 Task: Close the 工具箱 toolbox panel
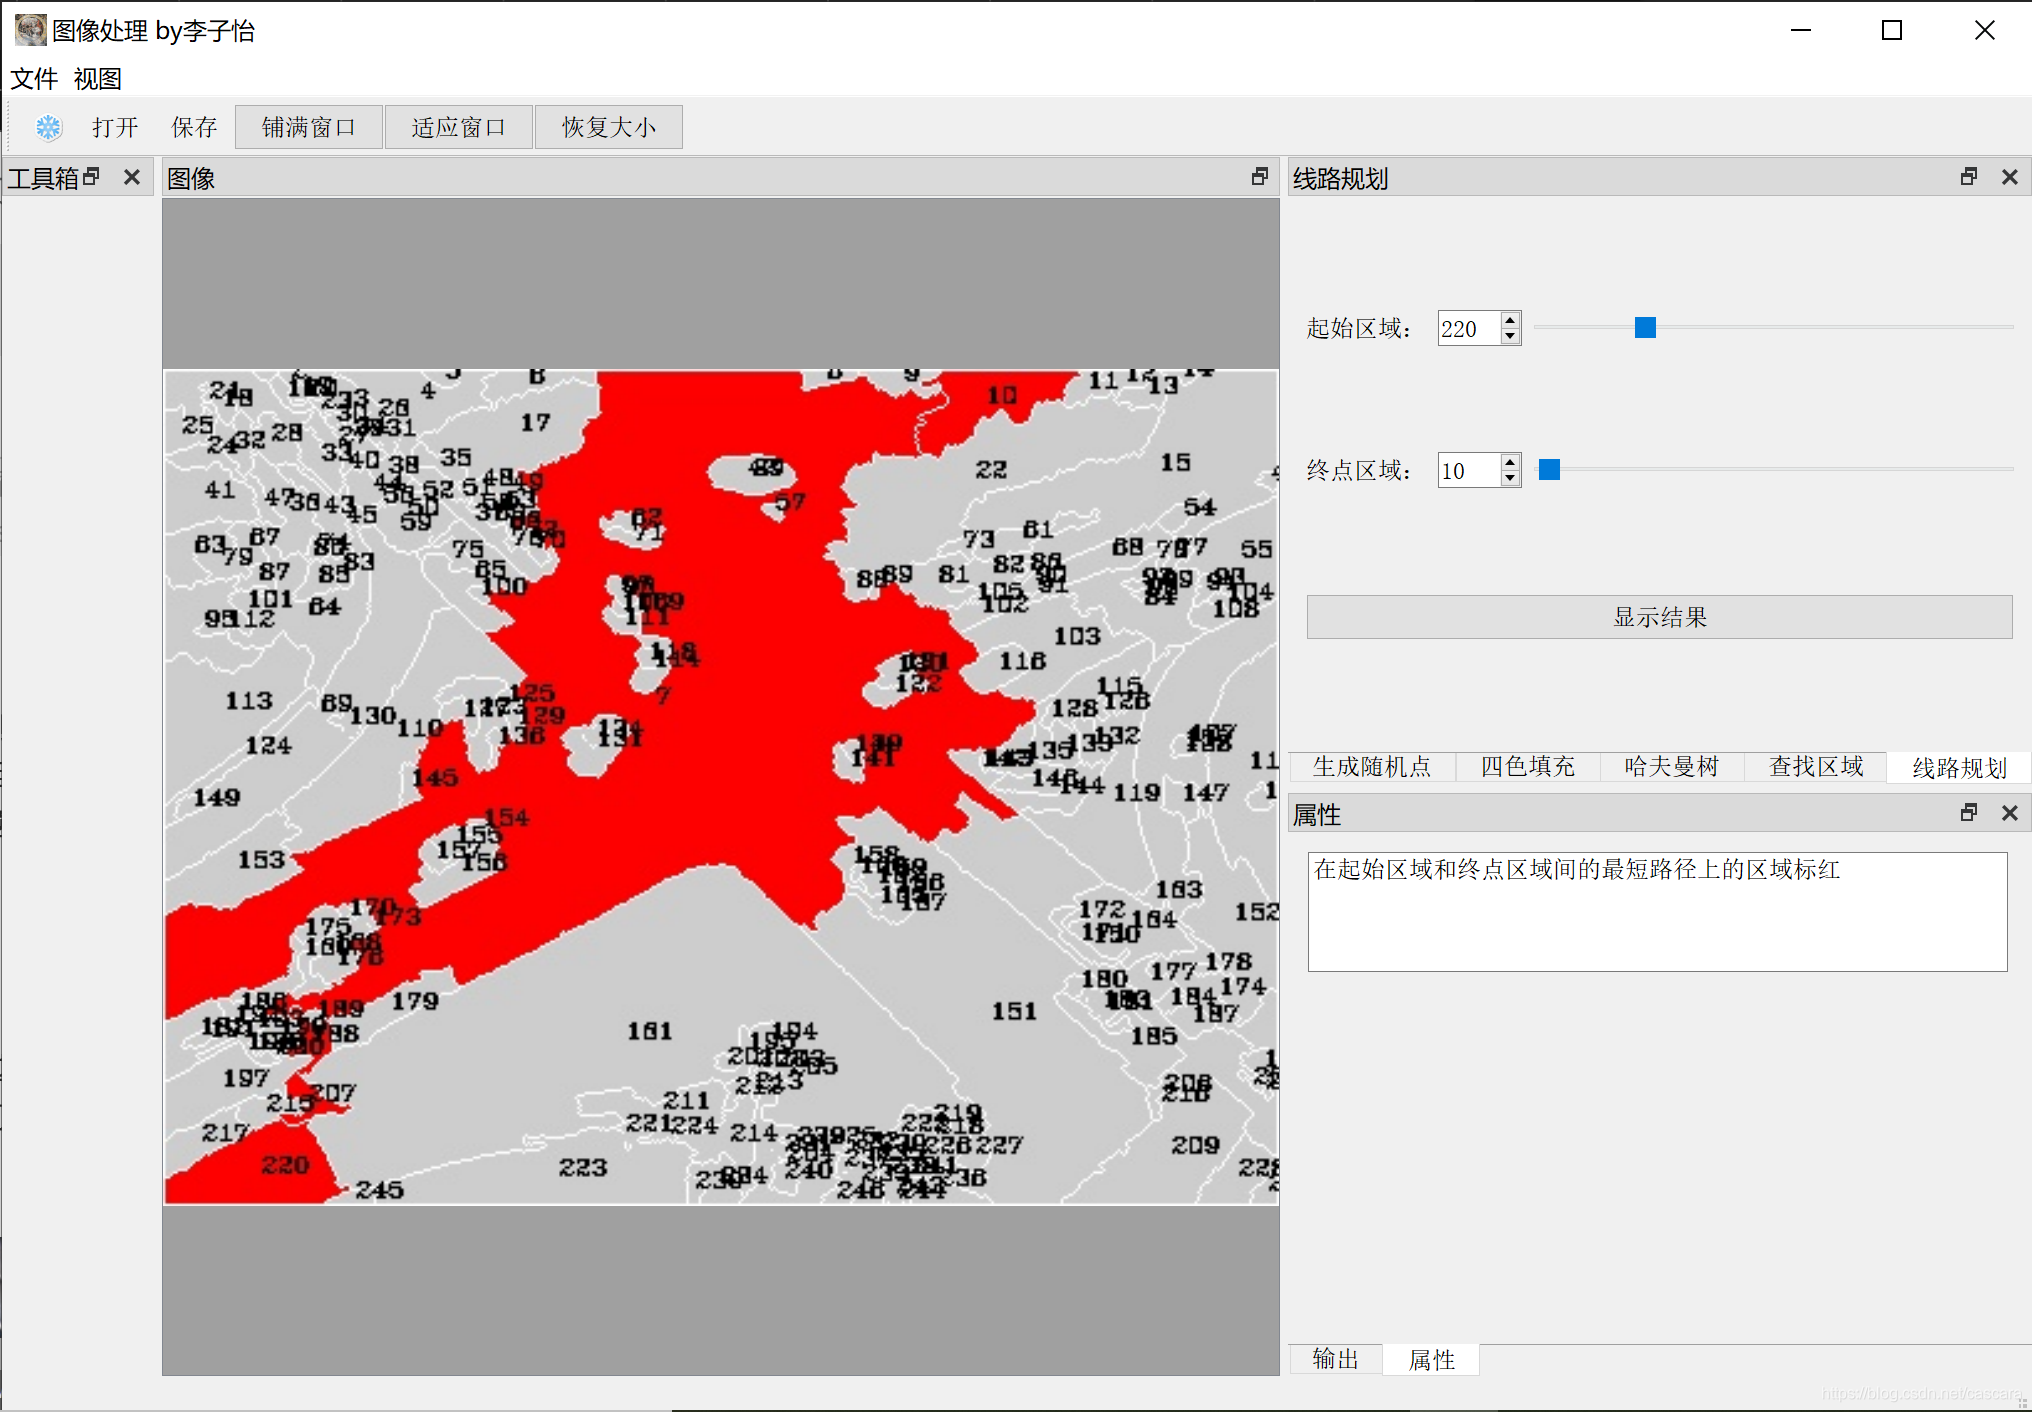(x=131, y=177)
